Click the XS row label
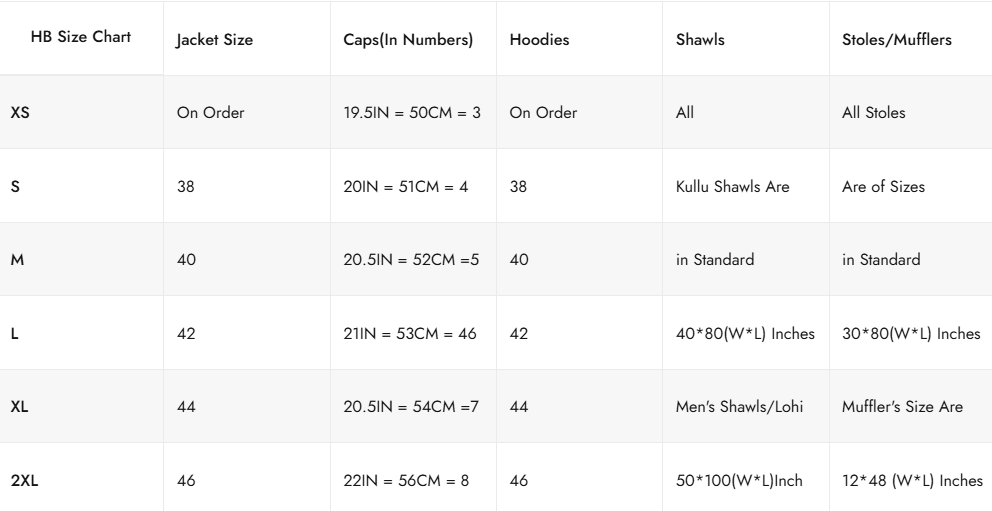The image size is (992, 511). [x=20, y=113]
